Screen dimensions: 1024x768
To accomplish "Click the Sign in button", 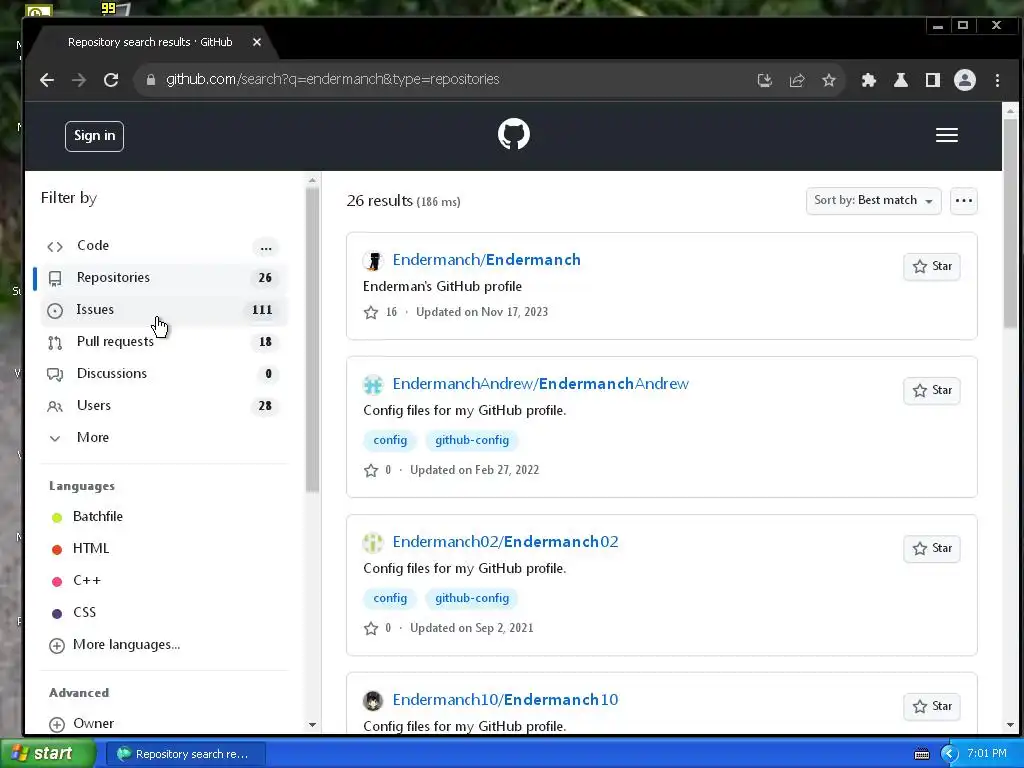I will point(94,136).
